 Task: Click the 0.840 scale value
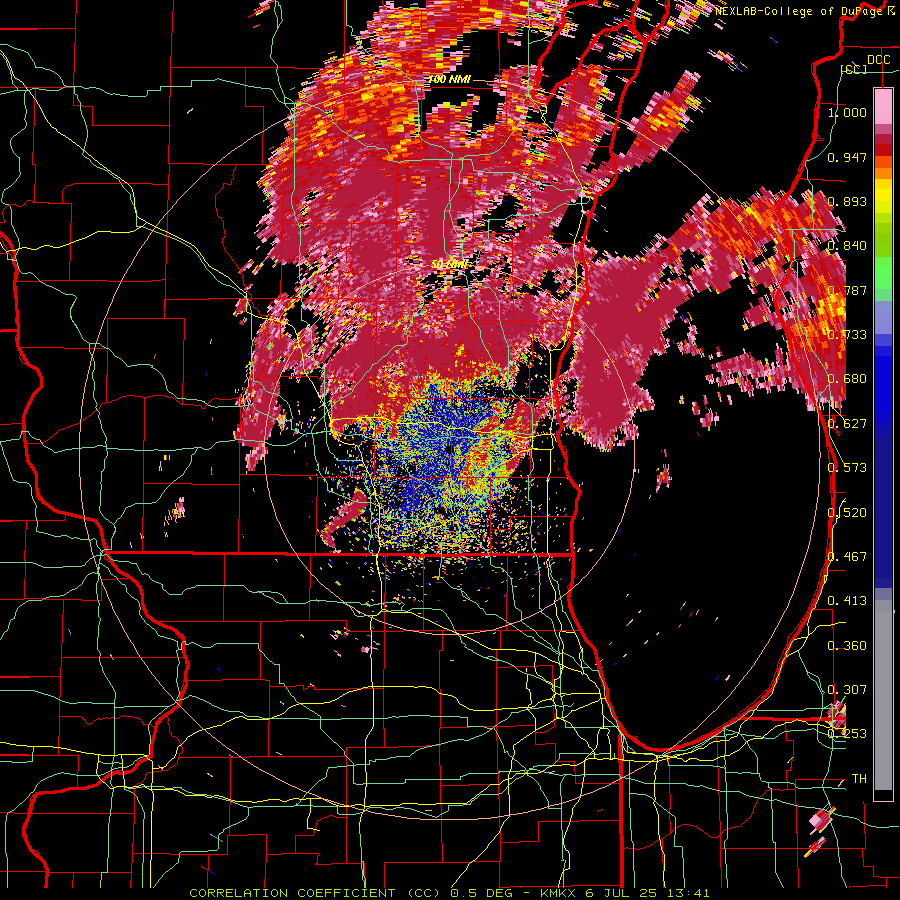(847, 246)
